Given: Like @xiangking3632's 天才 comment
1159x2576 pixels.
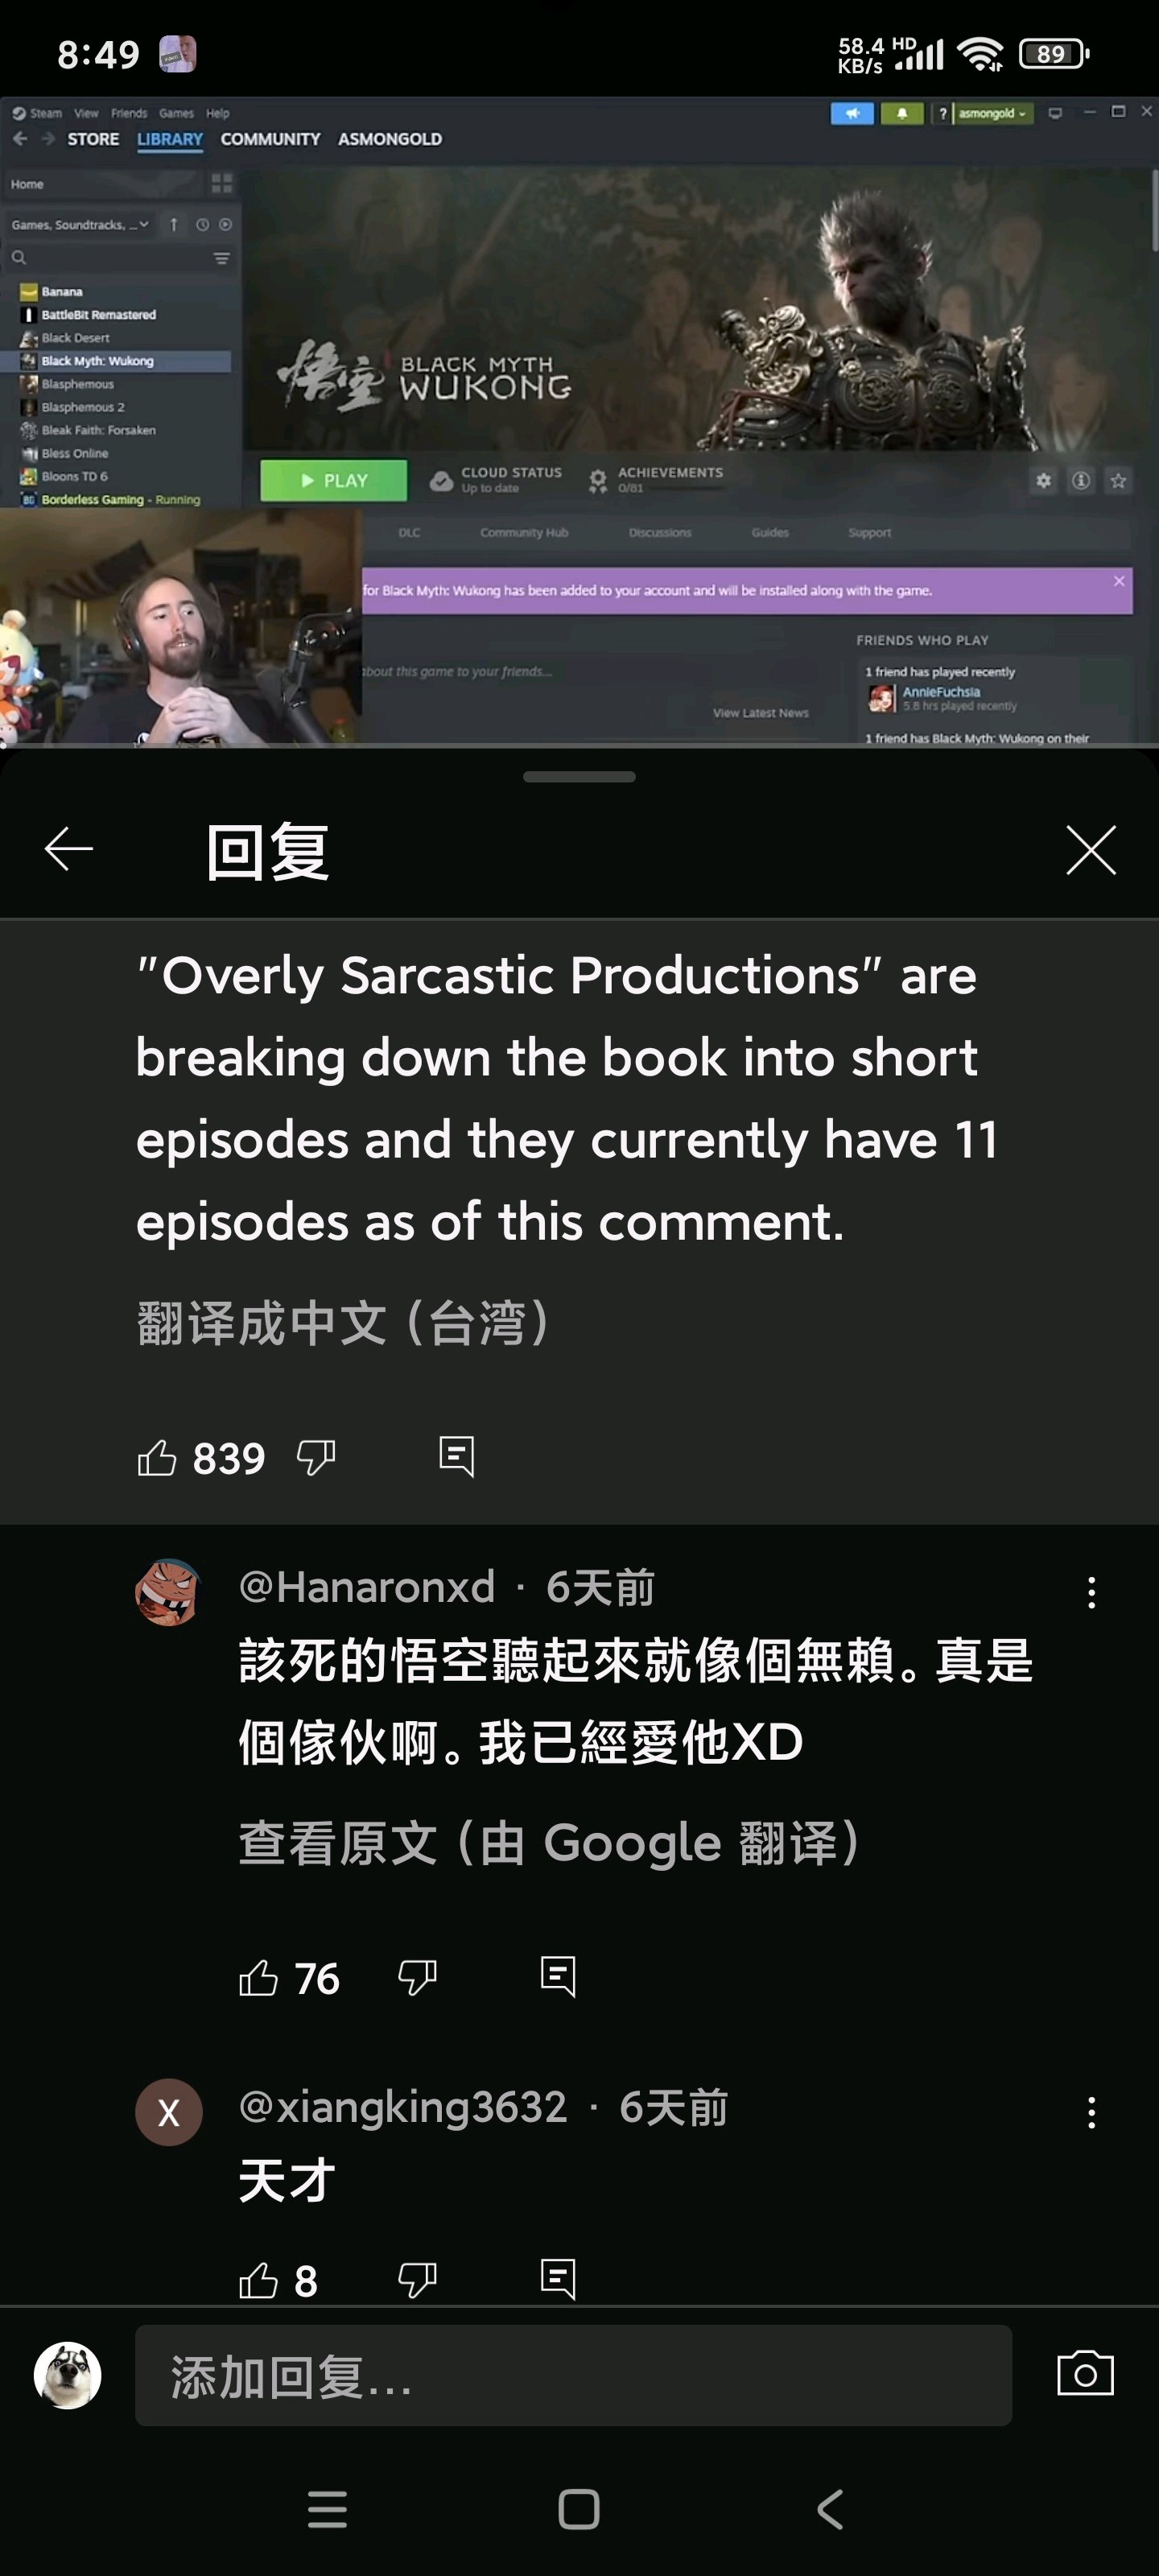Looking at the screenshot, I should pyautogui.click(x=258, y=2279).
